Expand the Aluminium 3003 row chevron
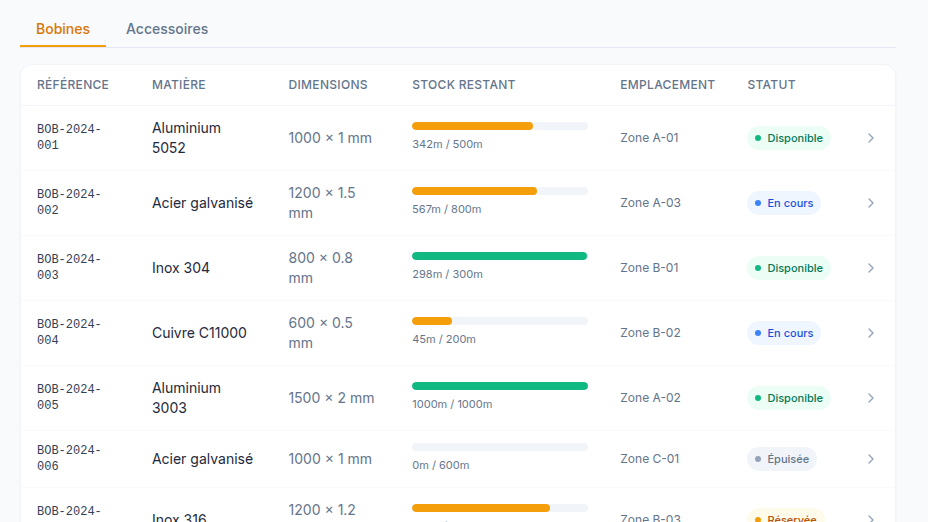The width and height of the screenshot is (928, 522). point(871,398)
